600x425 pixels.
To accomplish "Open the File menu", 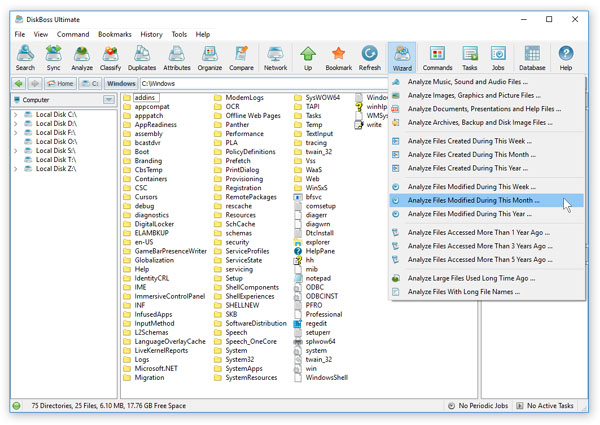I will [20, 34].
